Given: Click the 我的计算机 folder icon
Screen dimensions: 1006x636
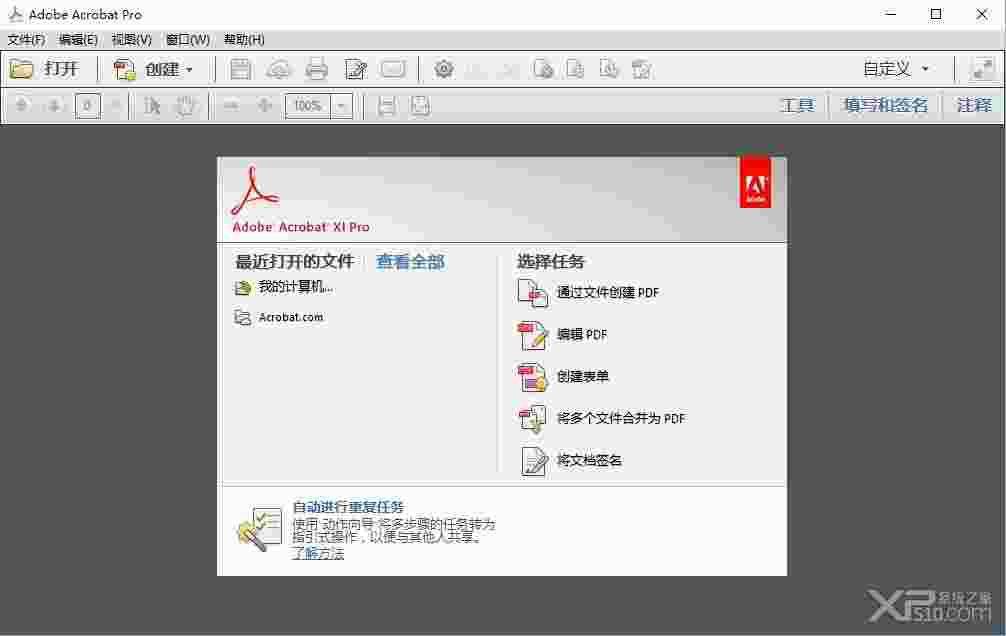Looking at the screenshot, I should click(243, 288).
